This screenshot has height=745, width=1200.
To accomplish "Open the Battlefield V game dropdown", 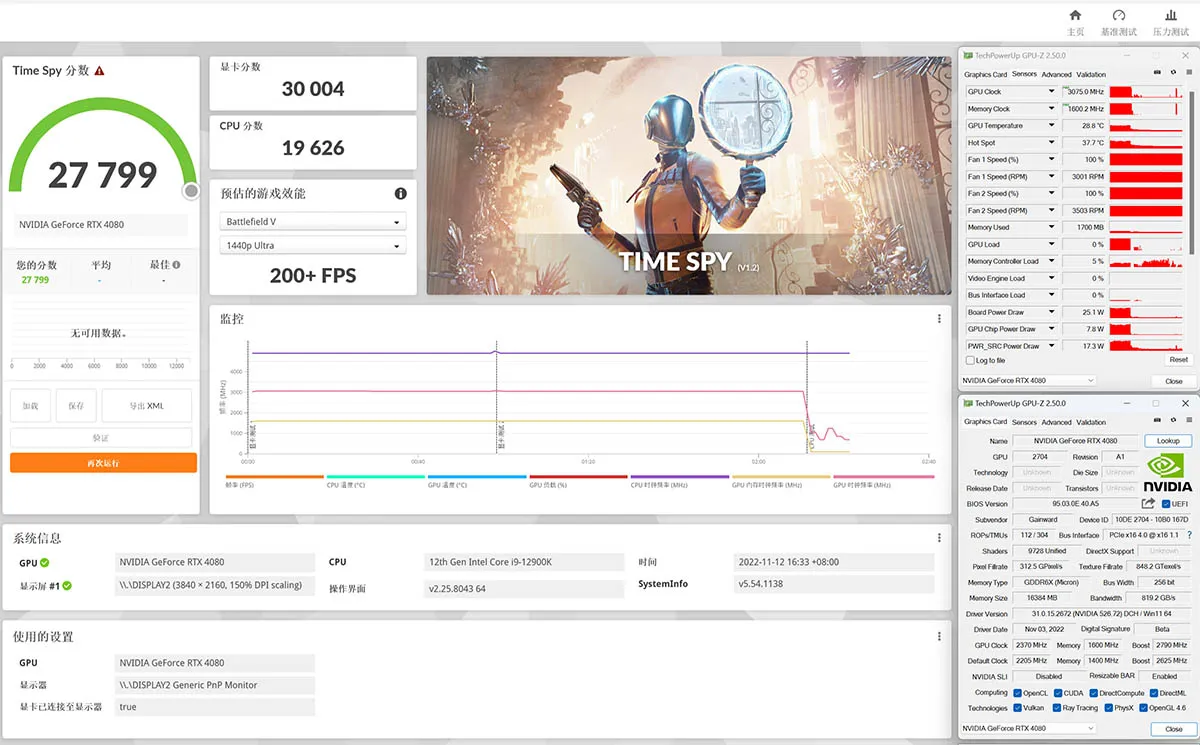I will click(313, 221).
